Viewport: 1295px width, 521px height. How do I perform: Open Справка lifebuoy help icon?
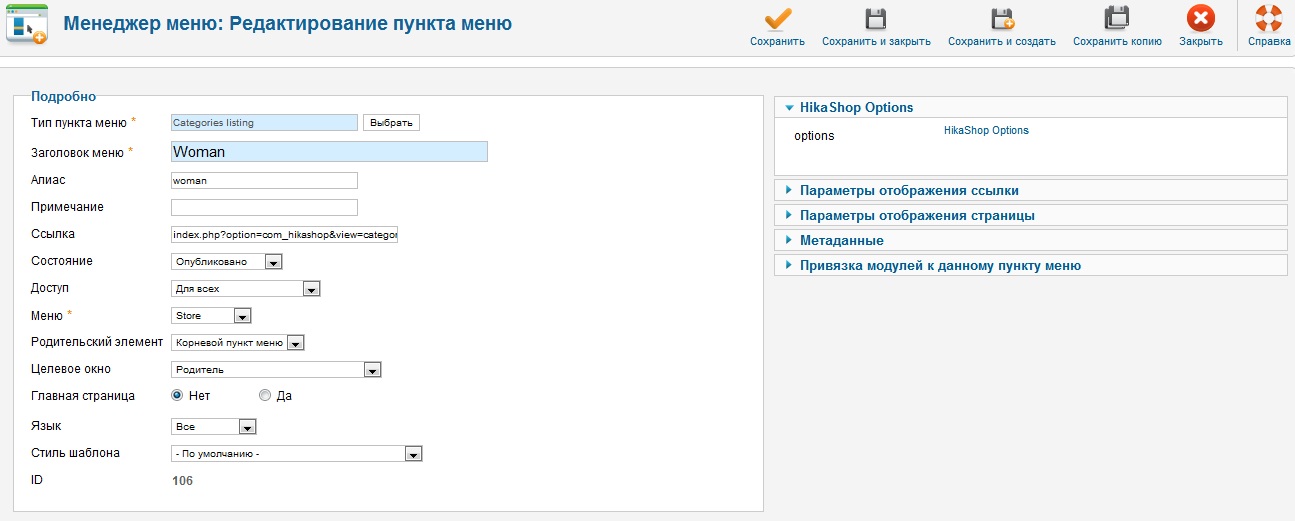point(1268,20)
